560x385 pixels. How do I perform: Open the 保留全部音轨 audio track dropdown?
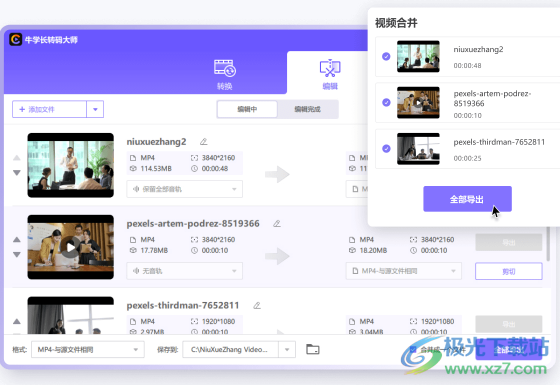[185, 189]
